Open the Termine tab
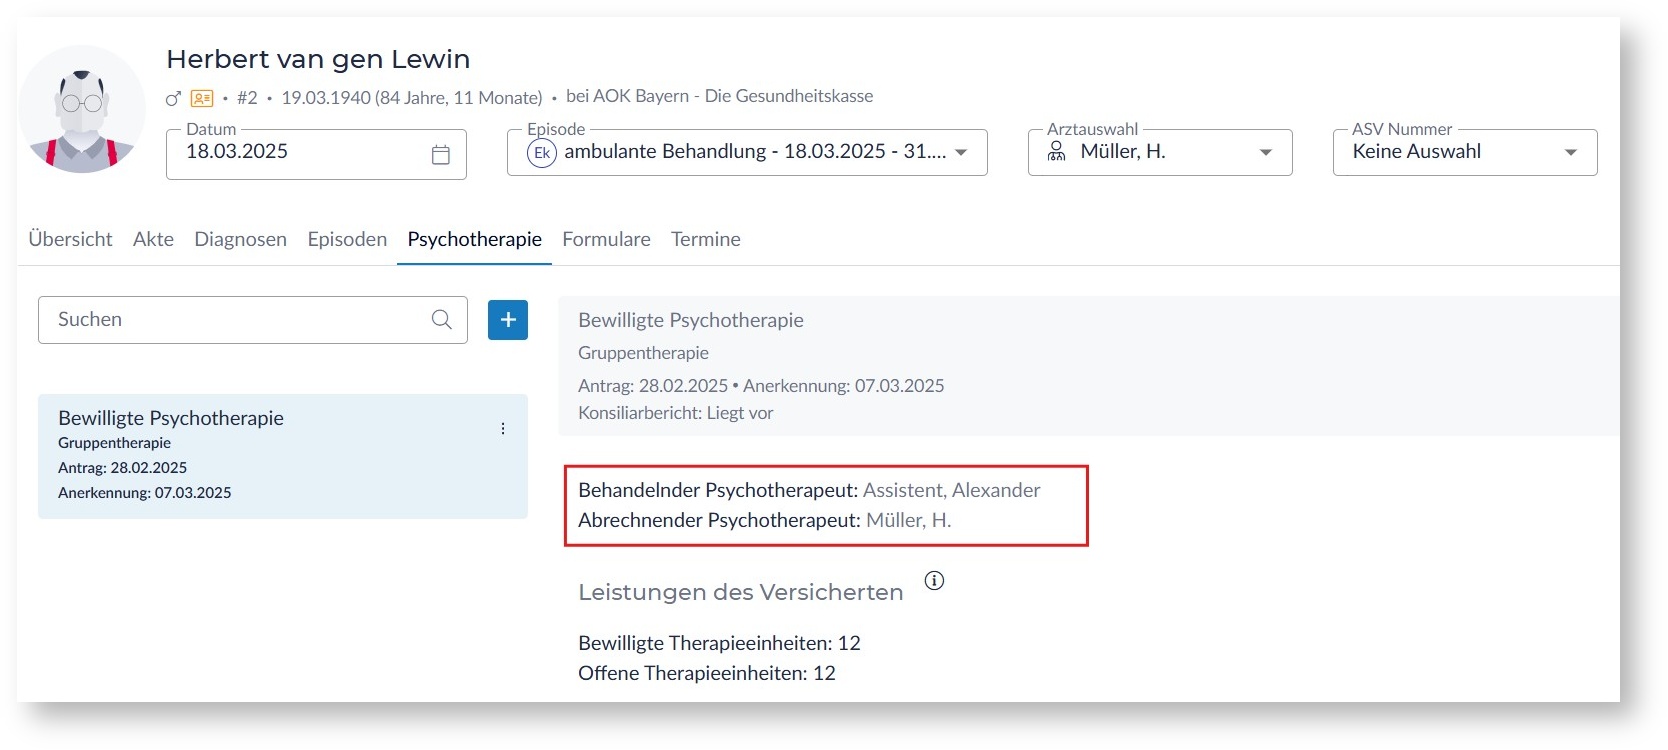 [x=705, y=240]
